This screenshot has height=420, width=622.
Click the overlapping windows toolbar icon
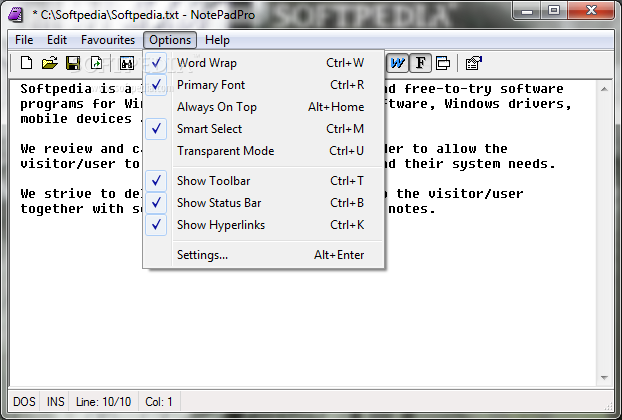[x=443, y=63]
